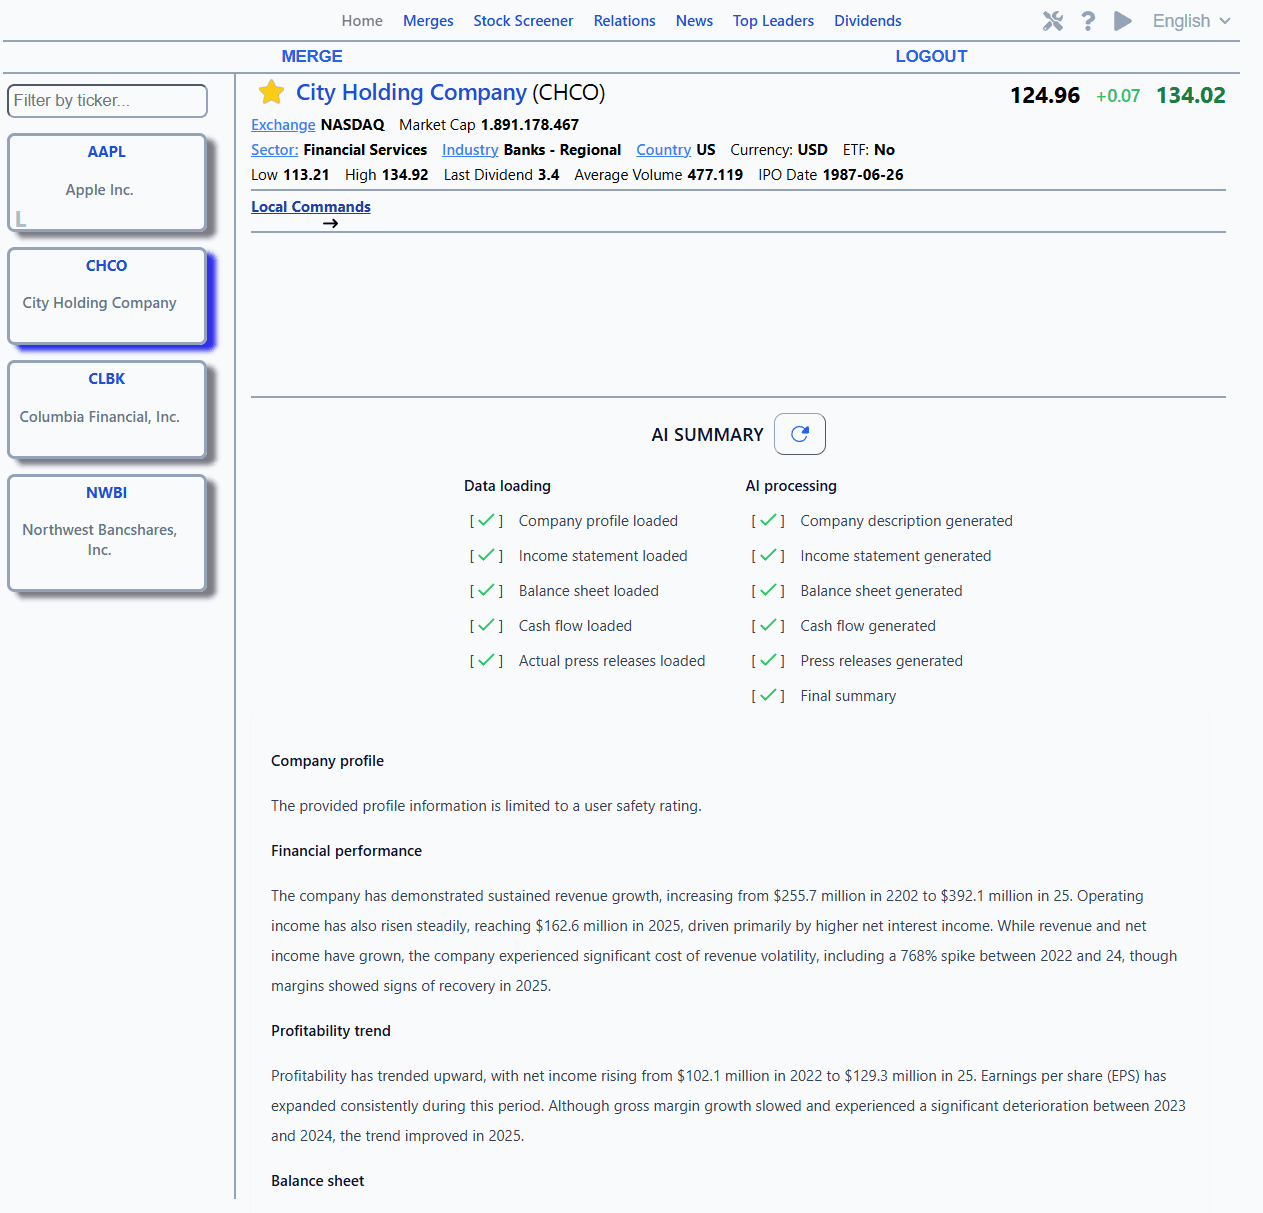The image size is (1263, 1213).
Task: Toggle the favorite star for CHCO
Action: pyautogui.click(x=271, y=92)
